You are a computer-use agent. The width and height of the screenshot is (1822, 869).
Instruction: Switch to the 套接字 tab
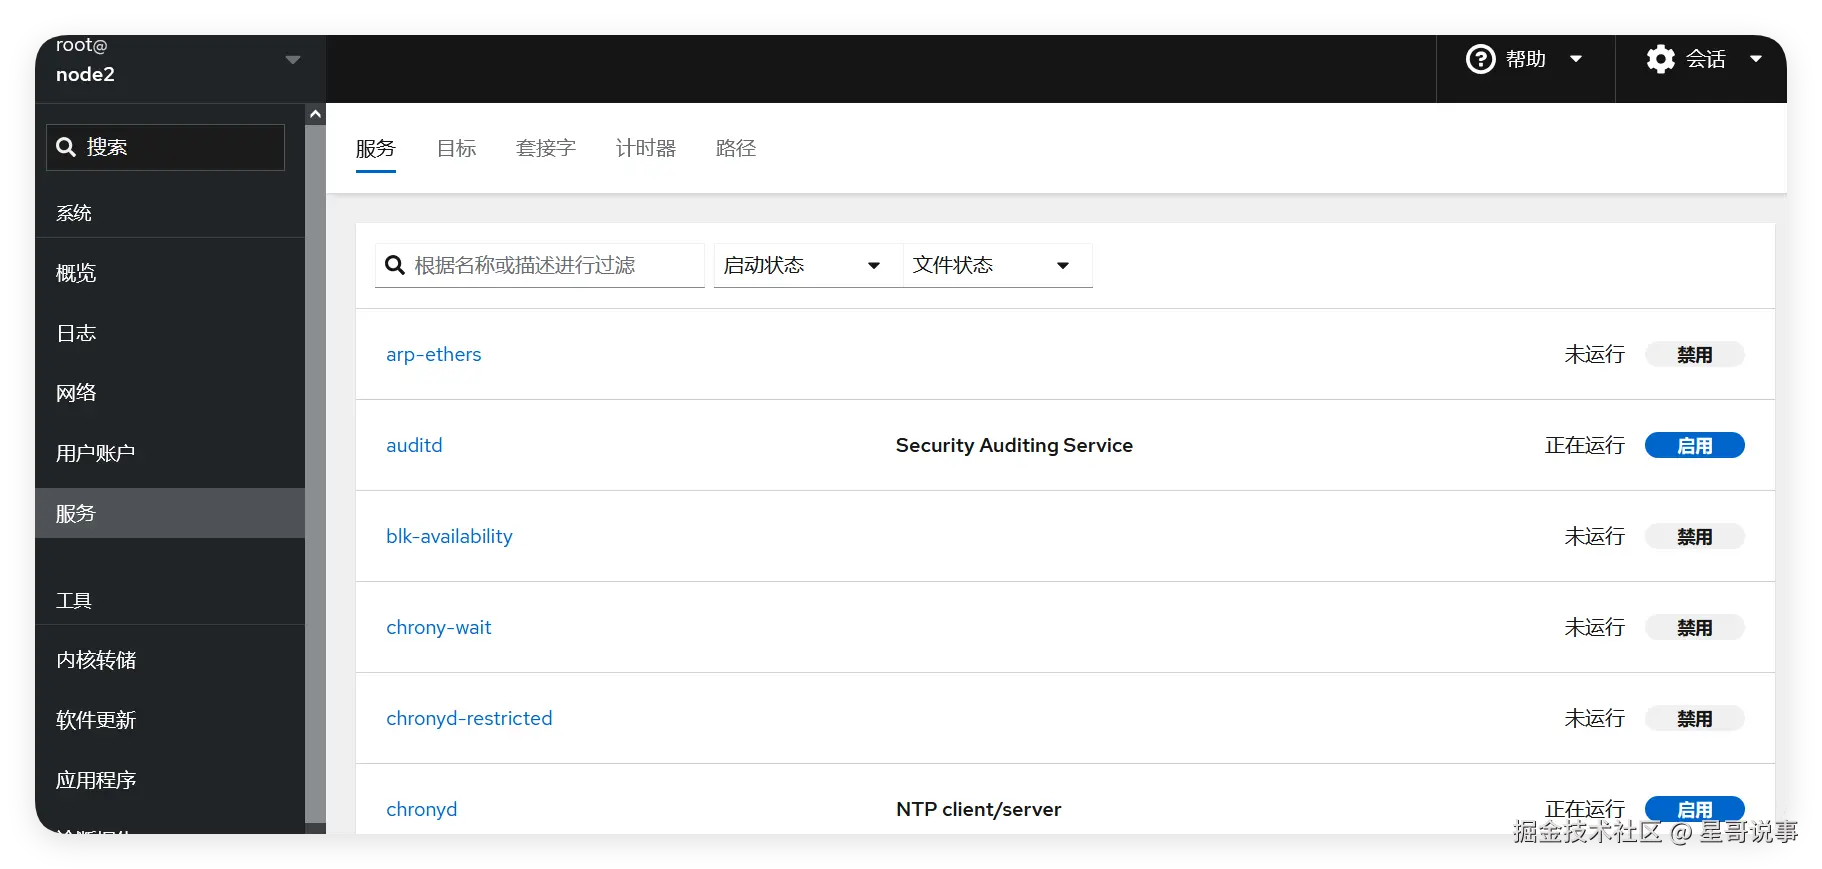(546, 148)
